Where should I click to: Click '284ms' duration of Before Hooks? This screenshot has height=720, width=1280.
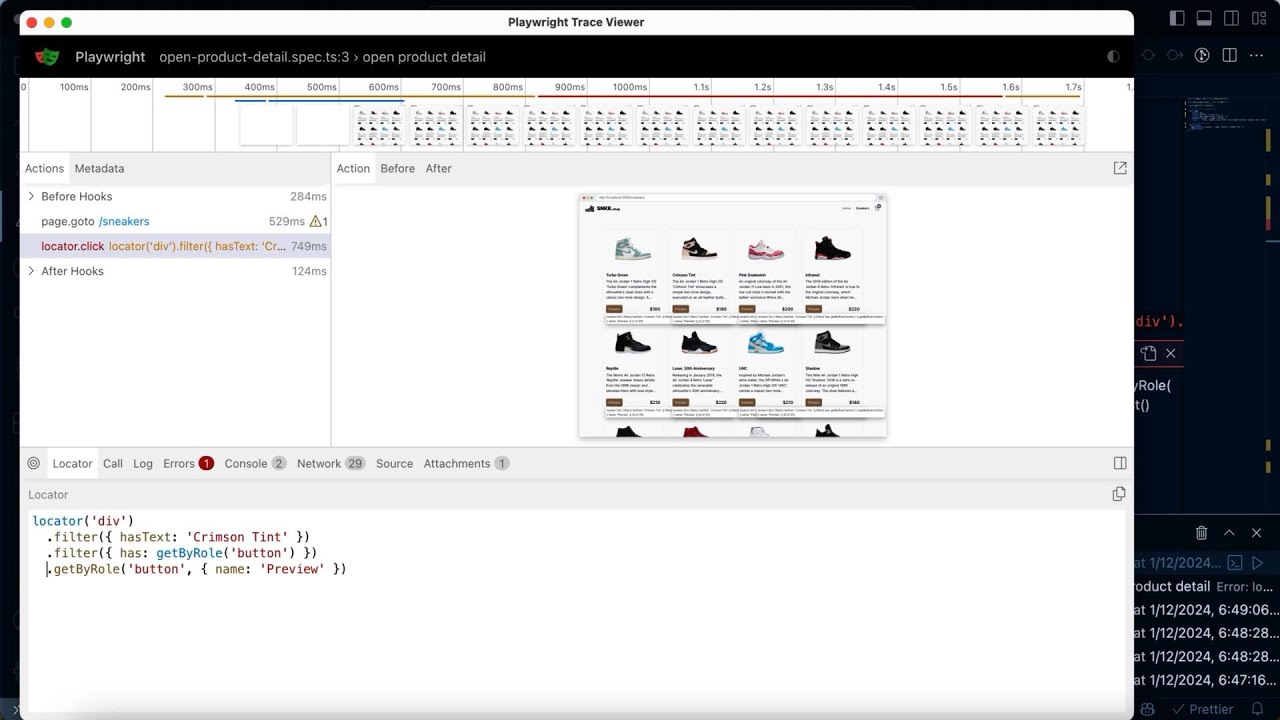(308, 196)
